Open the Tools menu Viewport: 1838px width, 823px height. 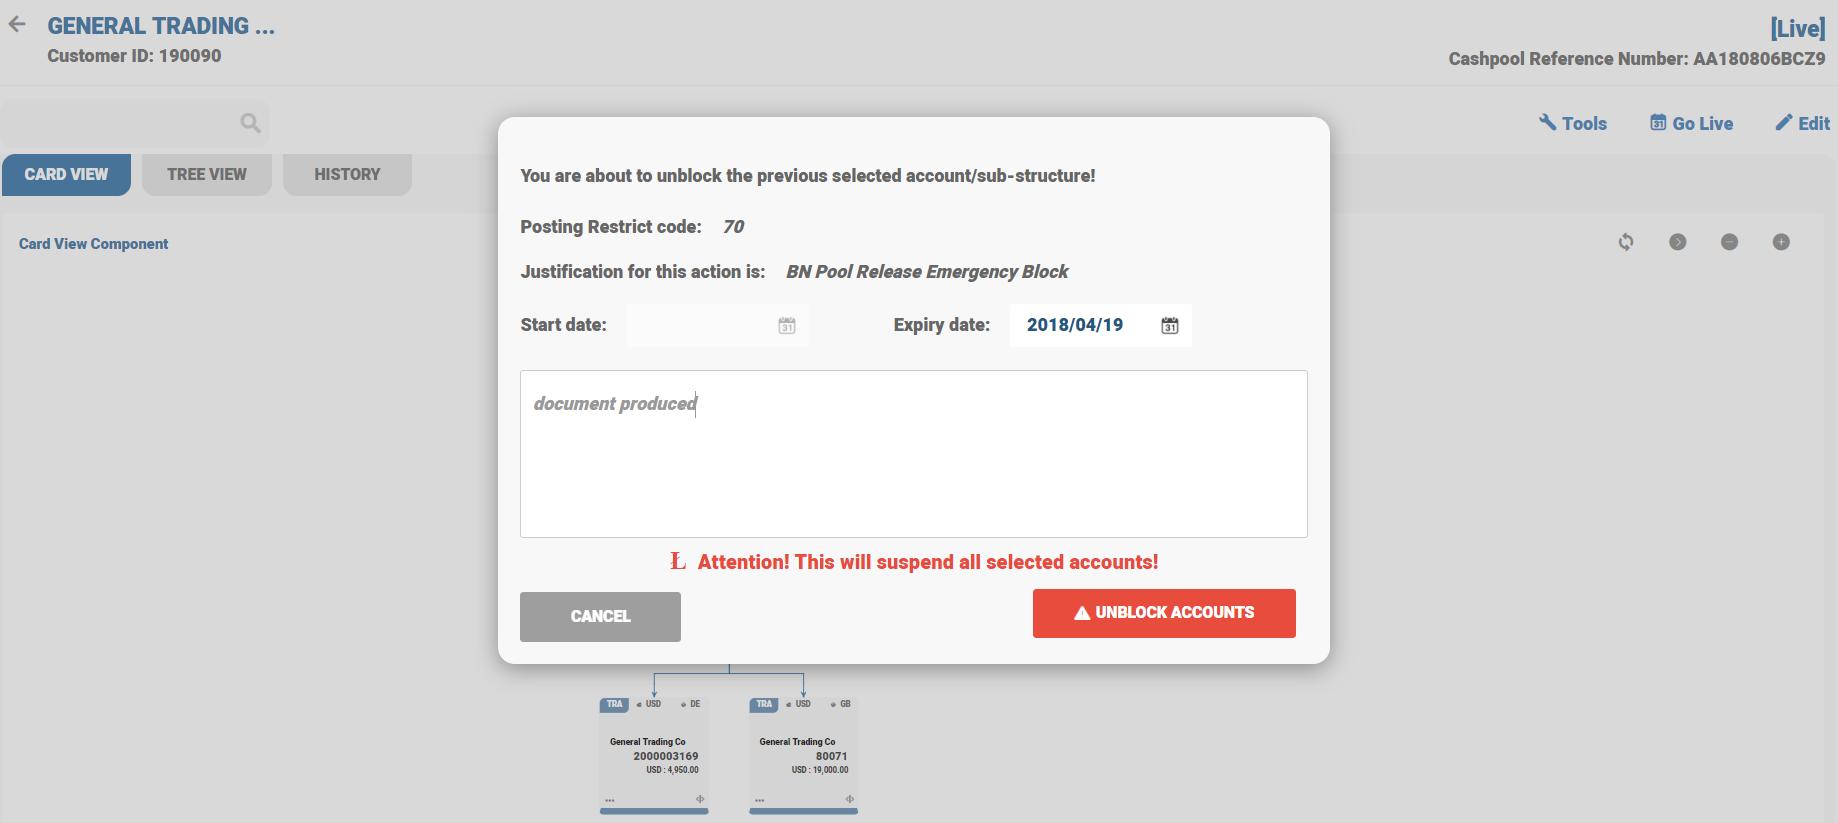(x=1573, y=123)
